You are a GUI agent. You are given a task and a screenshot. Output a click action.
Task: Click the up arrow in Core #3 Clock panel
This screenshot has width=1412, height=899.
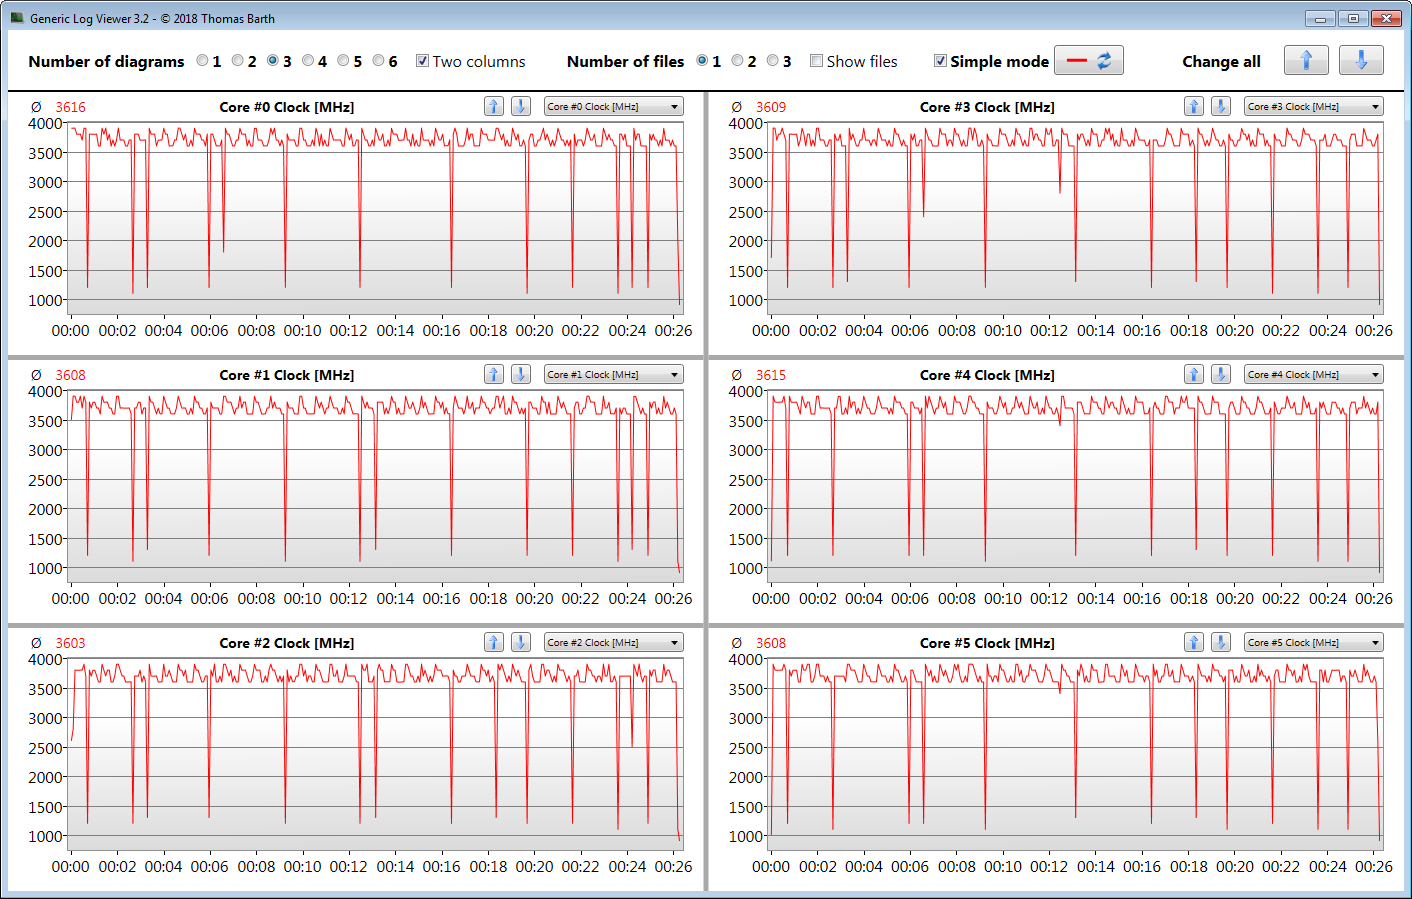click(1194, 106)
